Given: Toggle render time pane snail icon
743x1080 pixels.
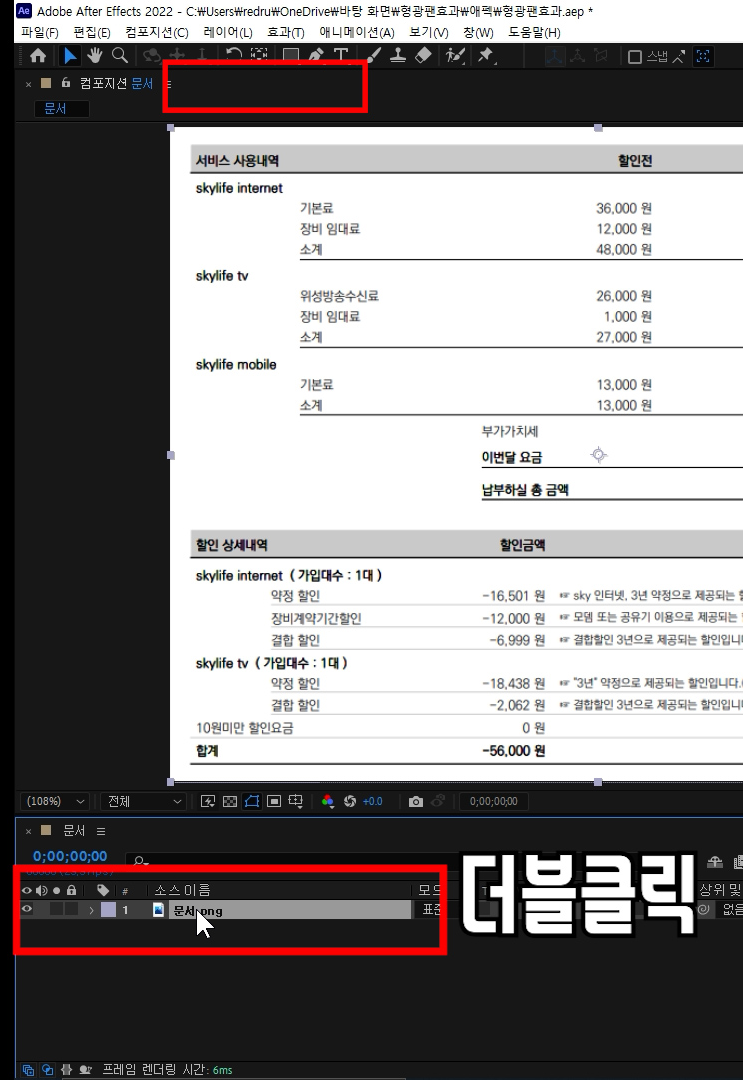Looking at the screenshot, I should pyautogui.click(x=85, y=1070).
